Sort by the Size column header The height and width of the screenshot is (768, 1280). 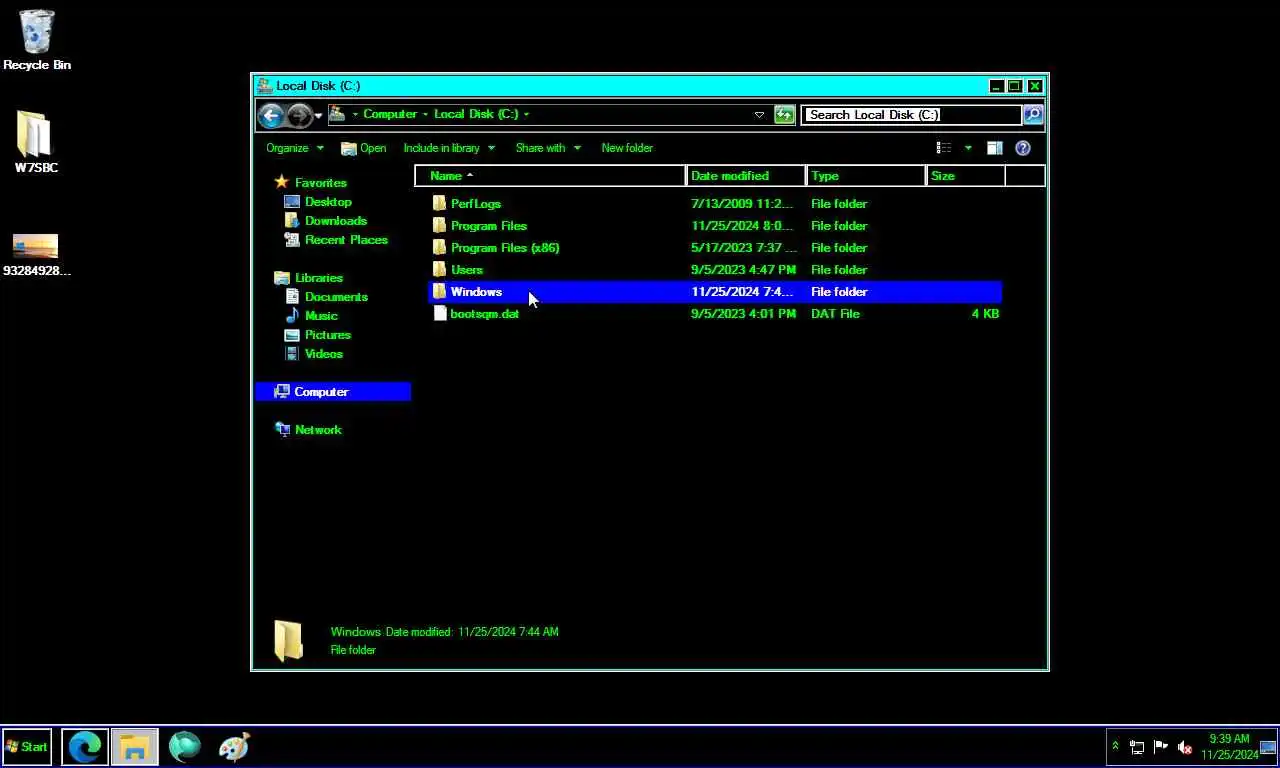(x=966, y=176)
